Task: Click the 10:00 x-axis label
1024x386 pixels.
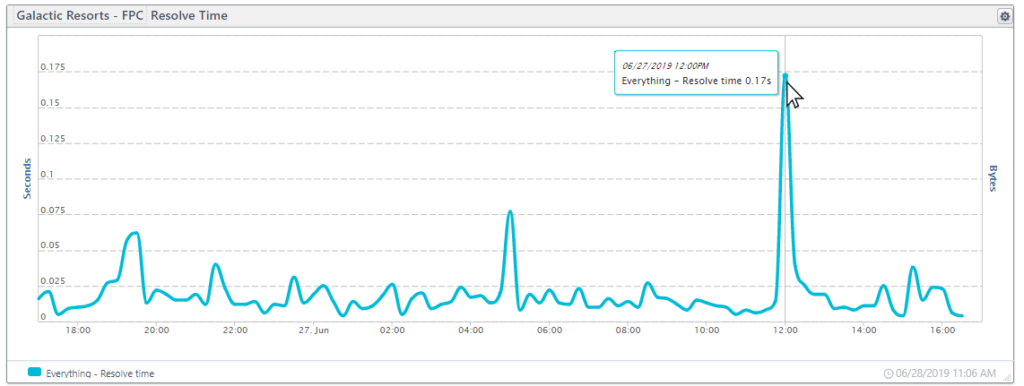Action: [x=707, y=330]
